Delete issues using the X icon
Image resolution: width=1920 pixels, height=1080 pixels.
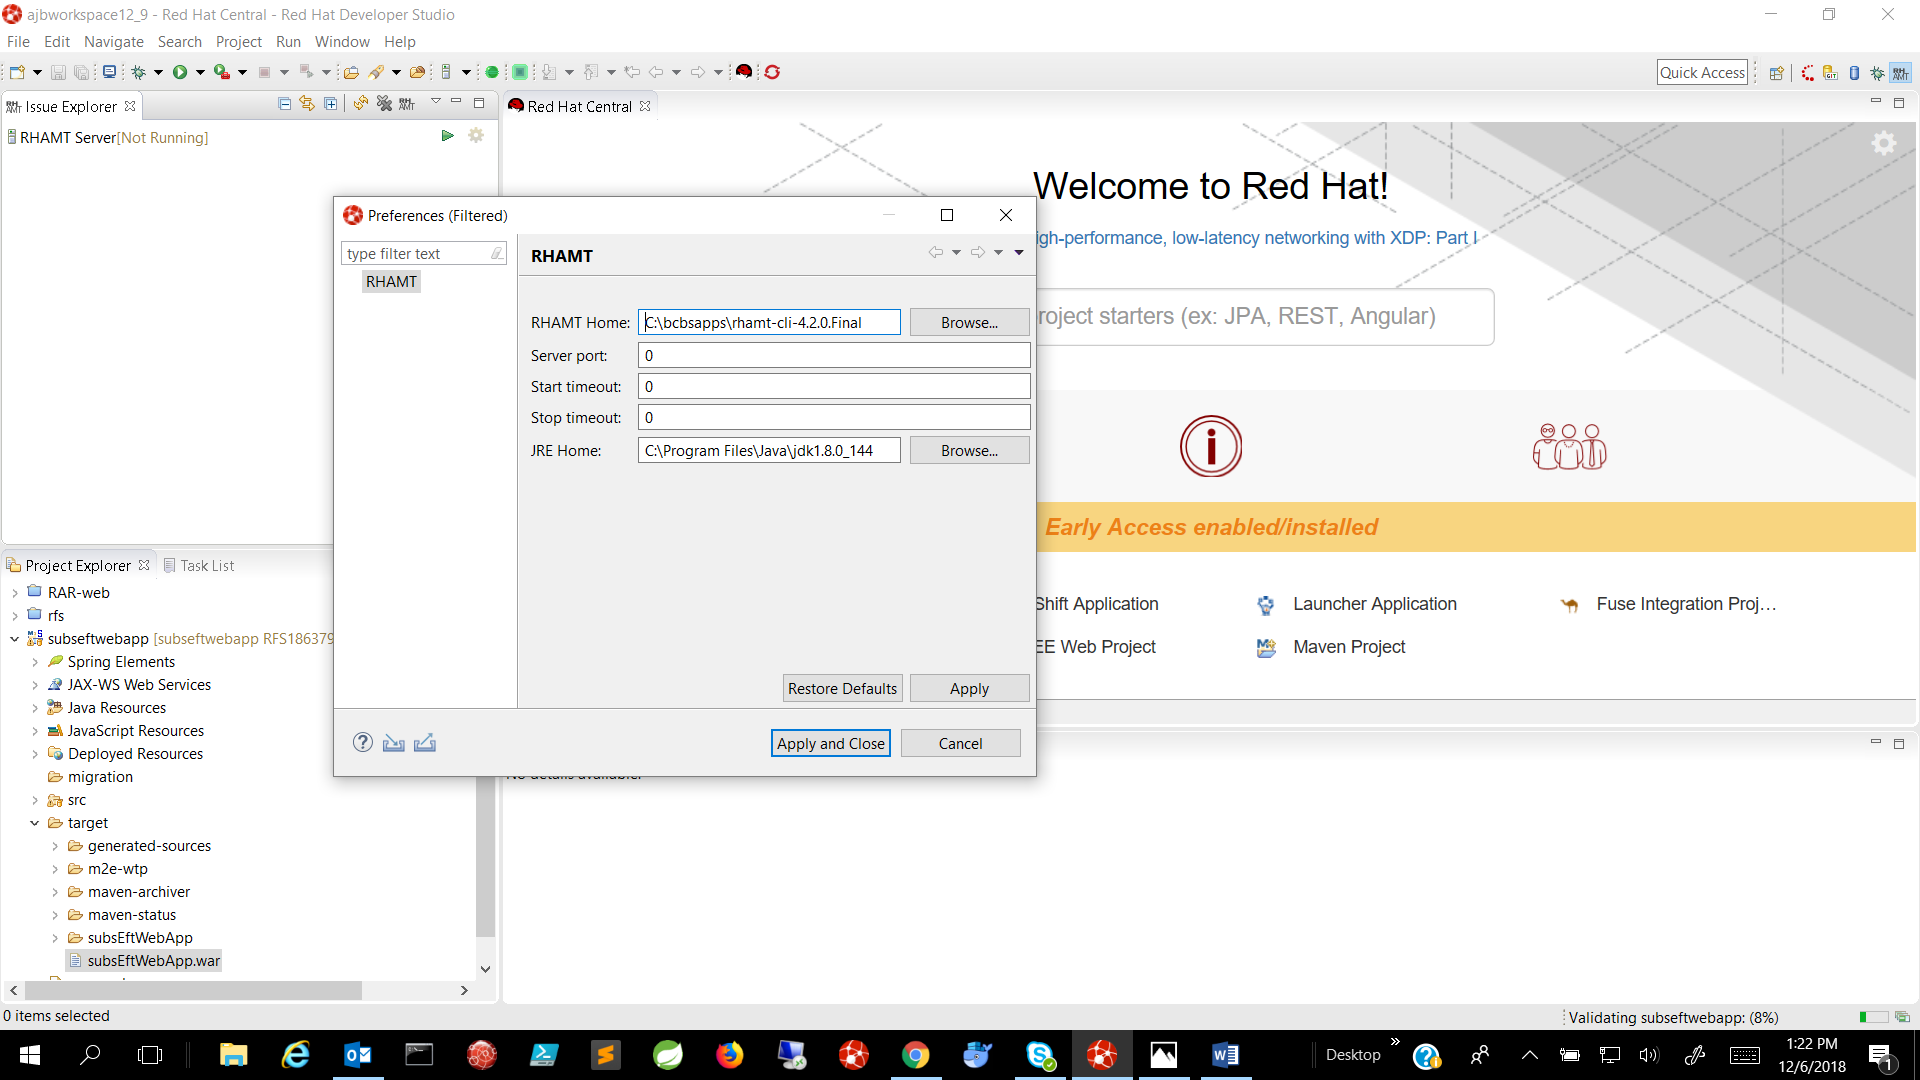pos(384,103)
